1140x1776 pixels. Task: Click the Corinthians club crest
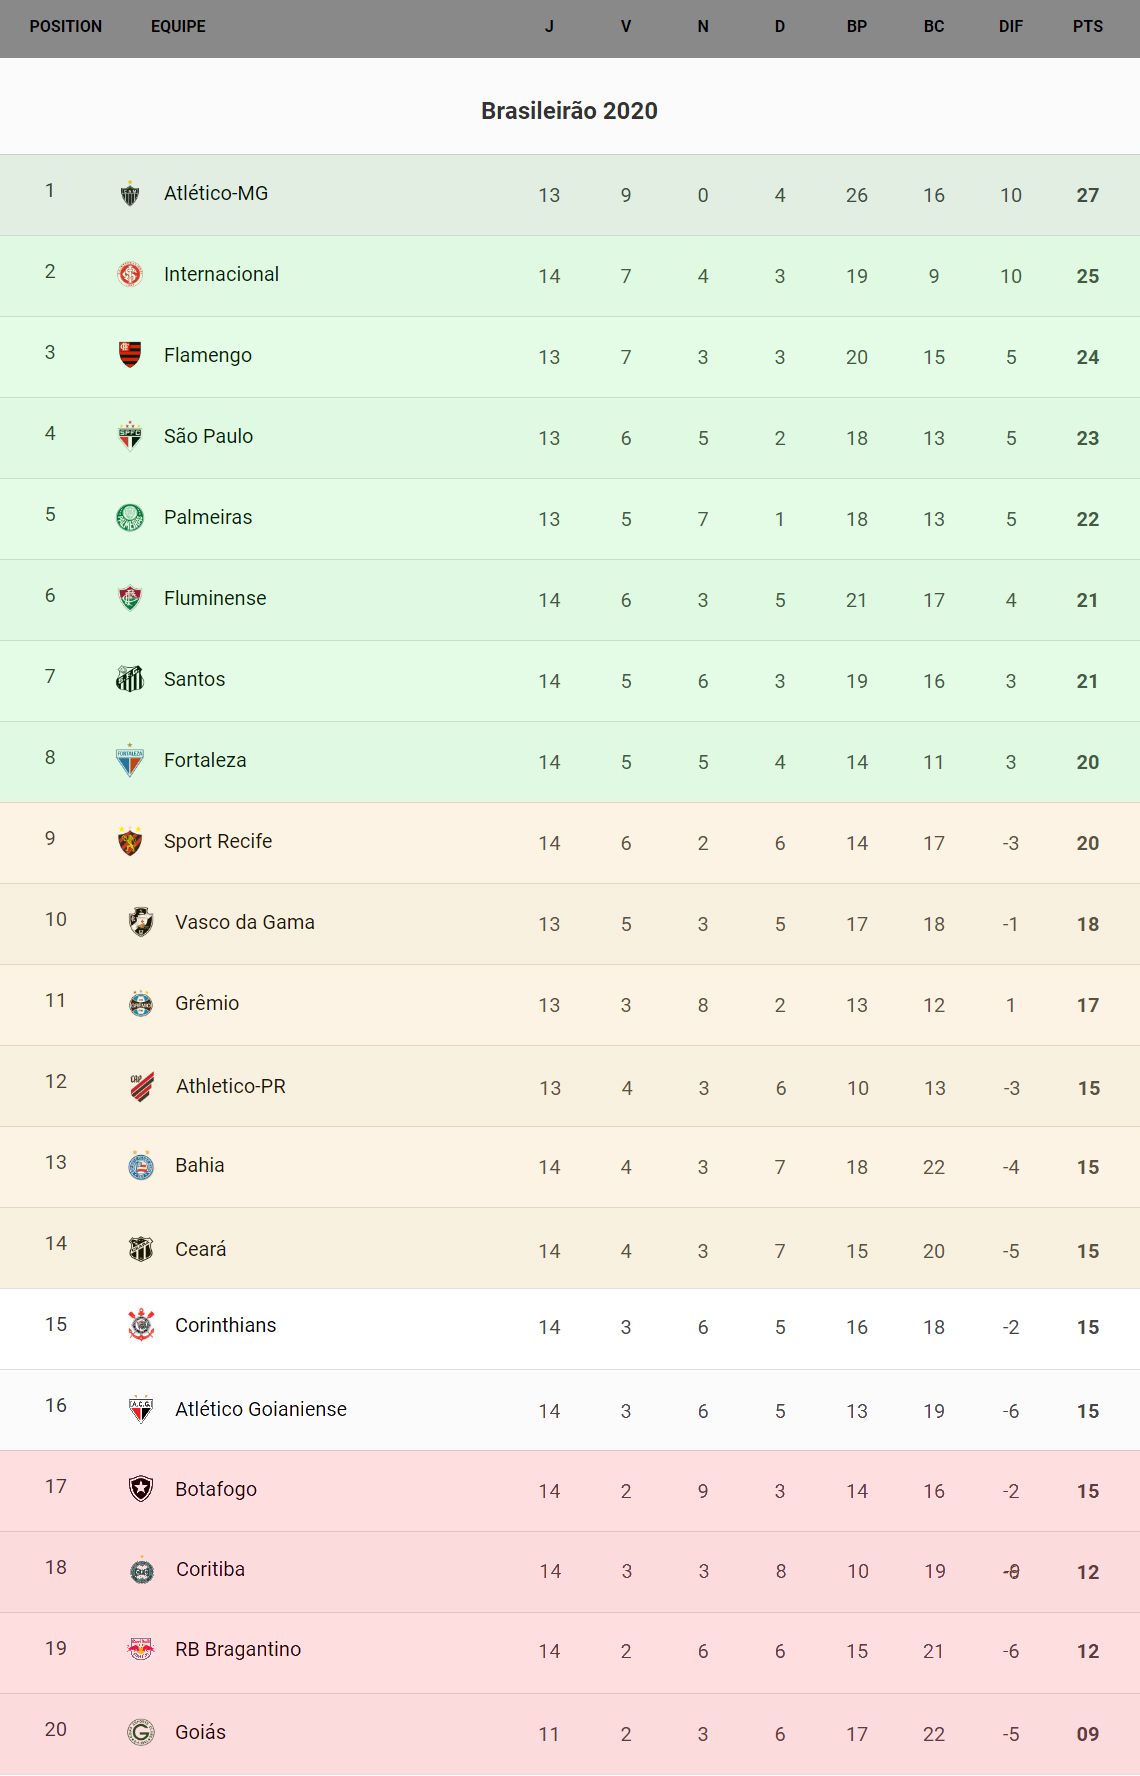pyautogui.click(x=141, y=1325)
